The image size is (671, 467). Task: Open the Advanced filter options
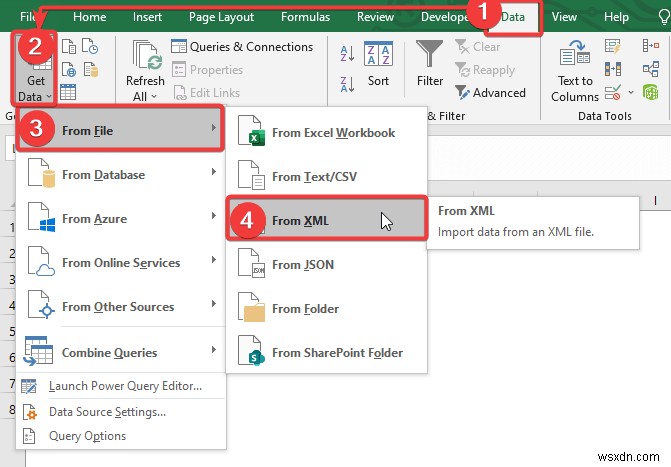pyautogui.click(x=490, y=92)
